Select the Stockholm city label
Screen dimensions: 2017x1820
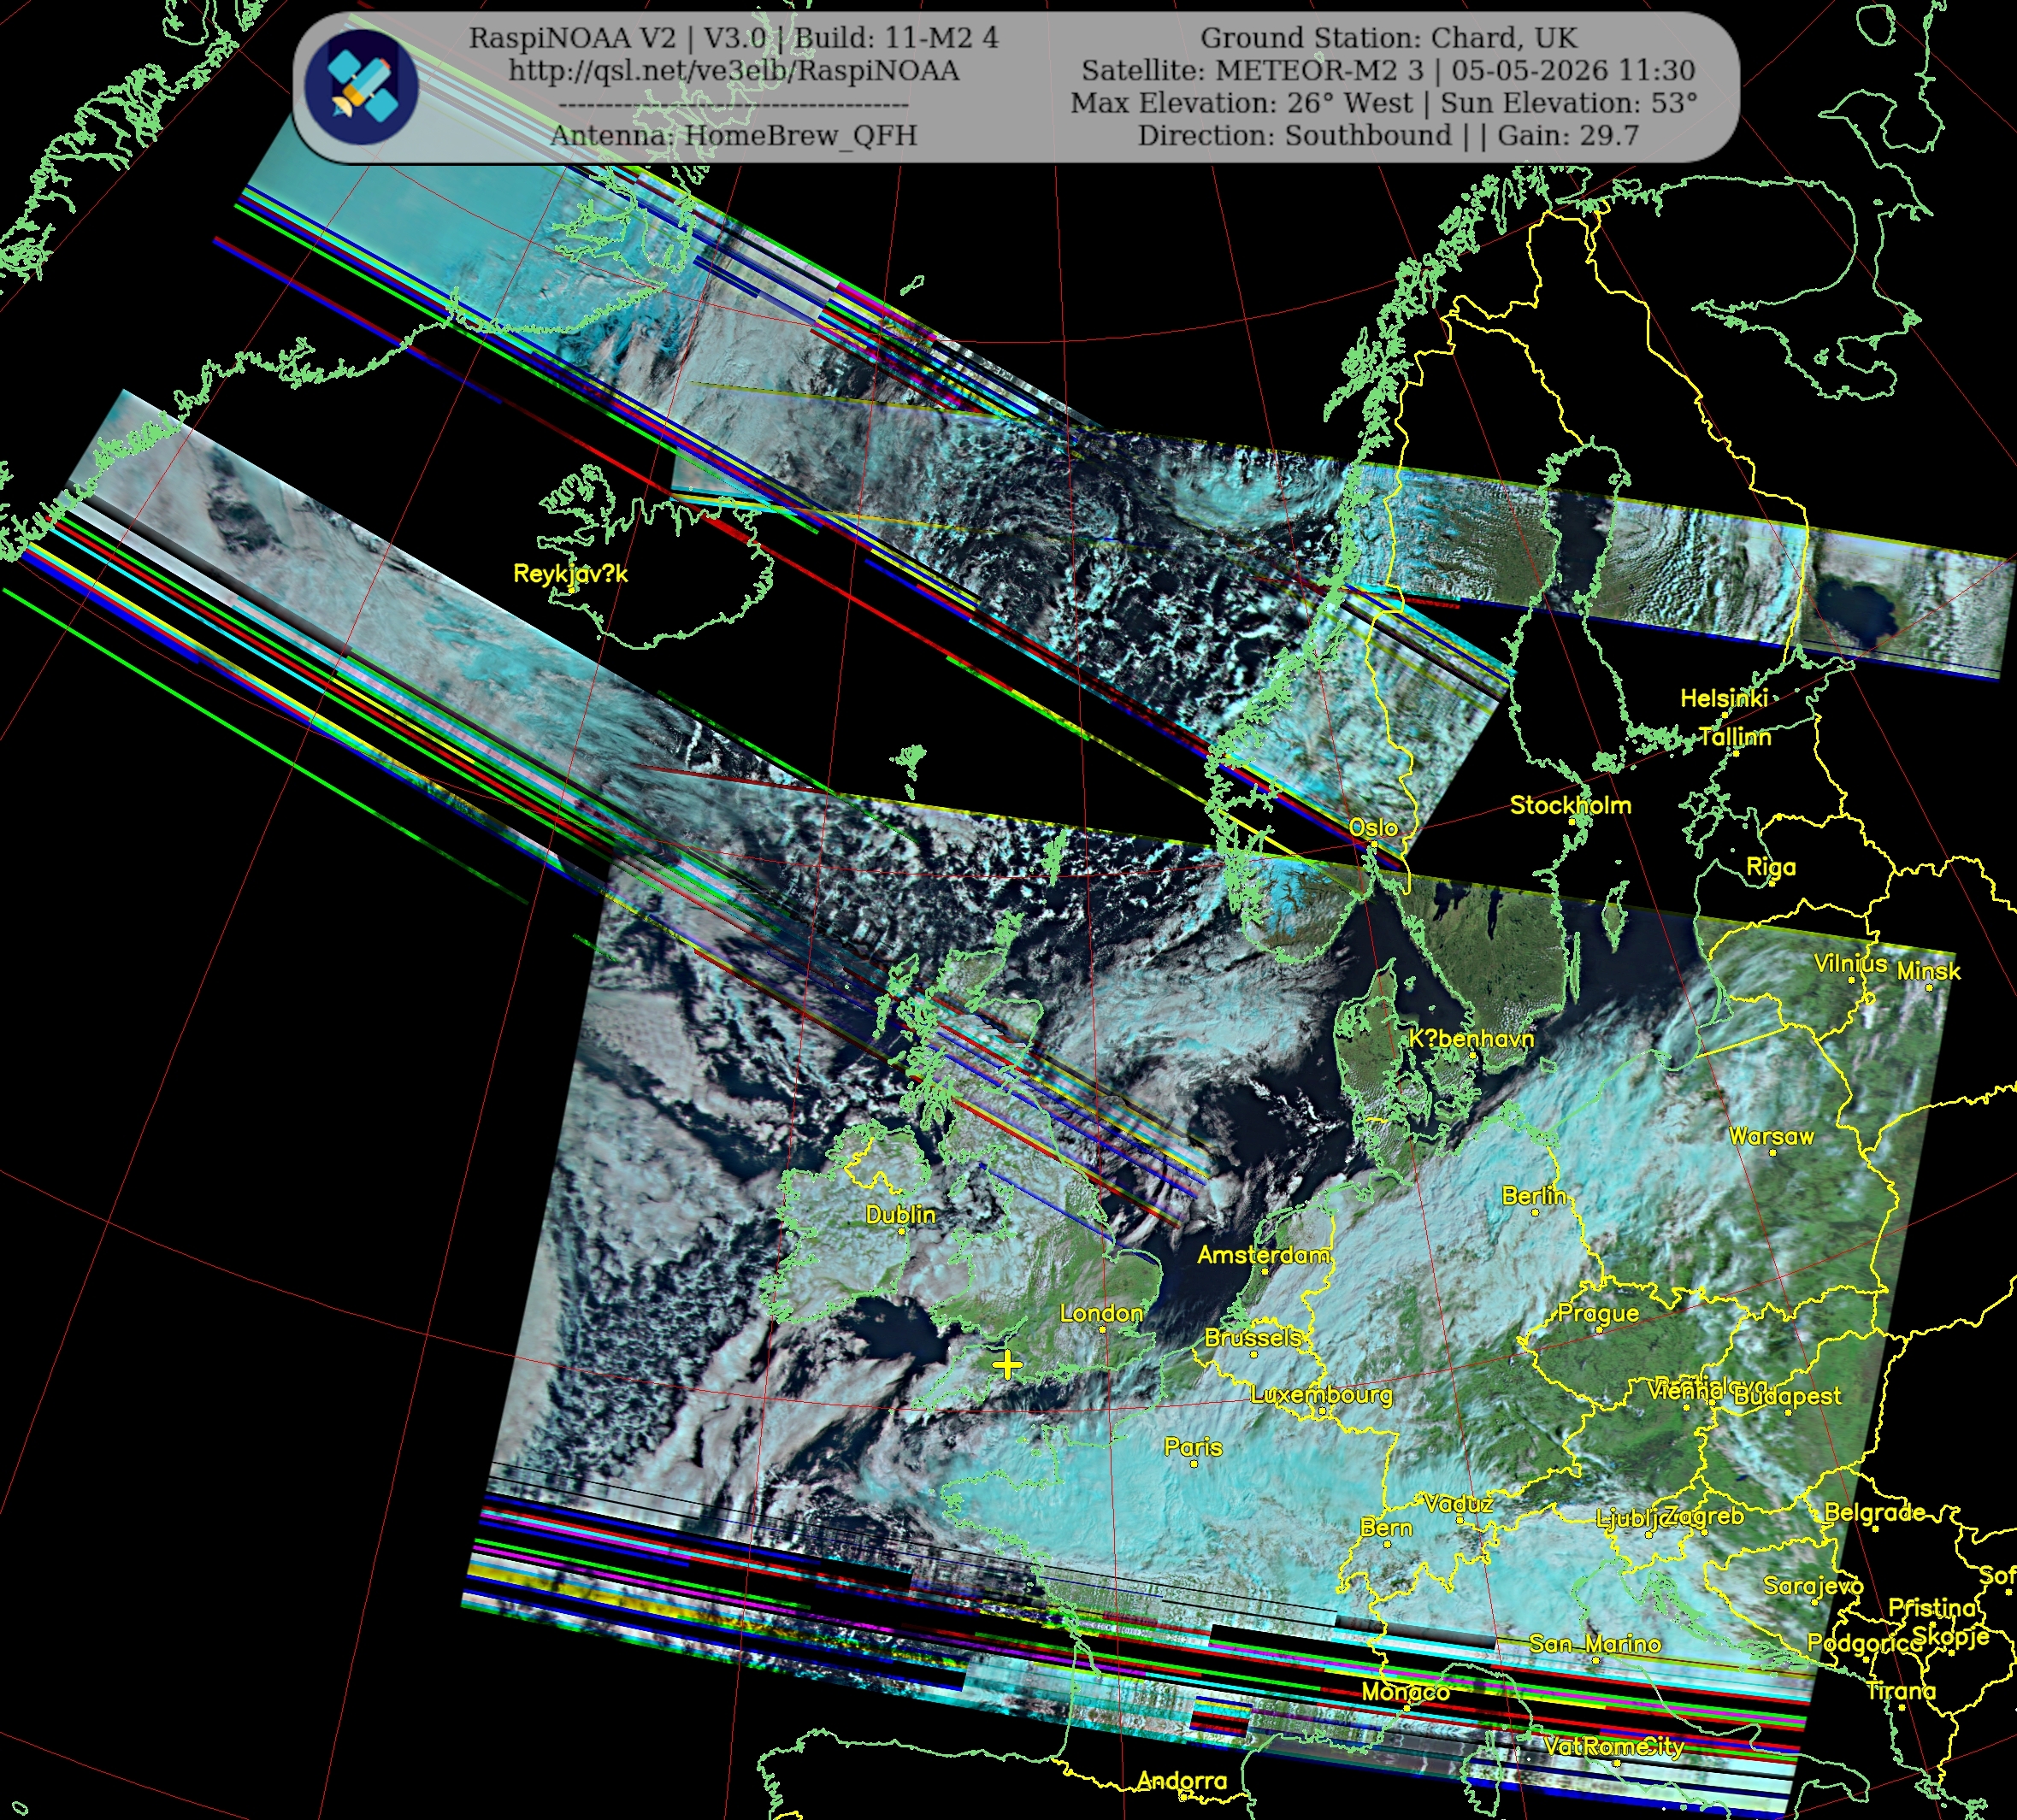(x=1570, y=805)
